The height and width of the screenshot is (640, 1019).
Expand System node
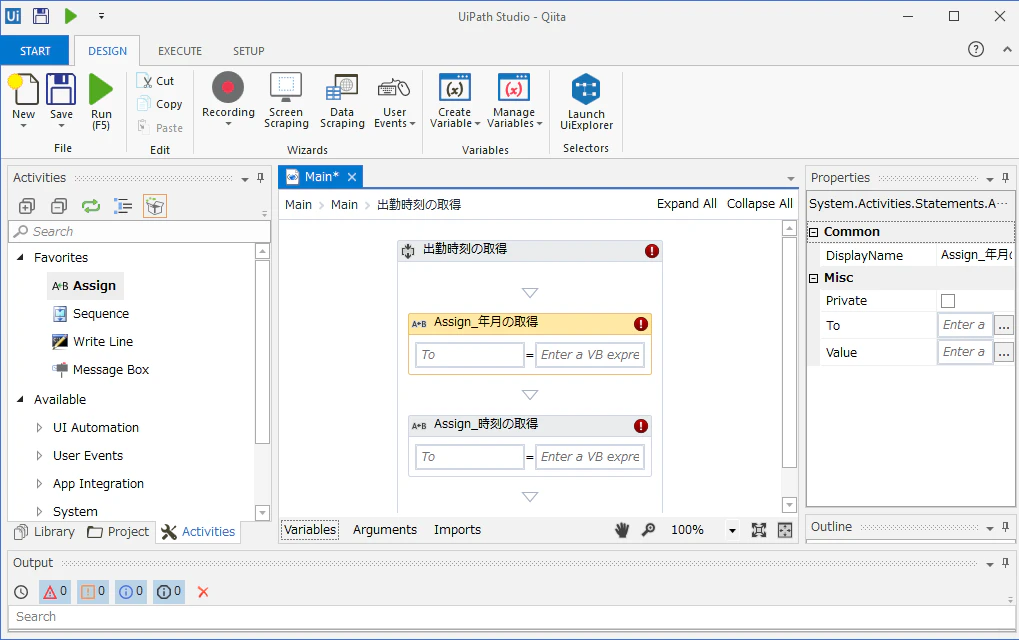[39, 511]
